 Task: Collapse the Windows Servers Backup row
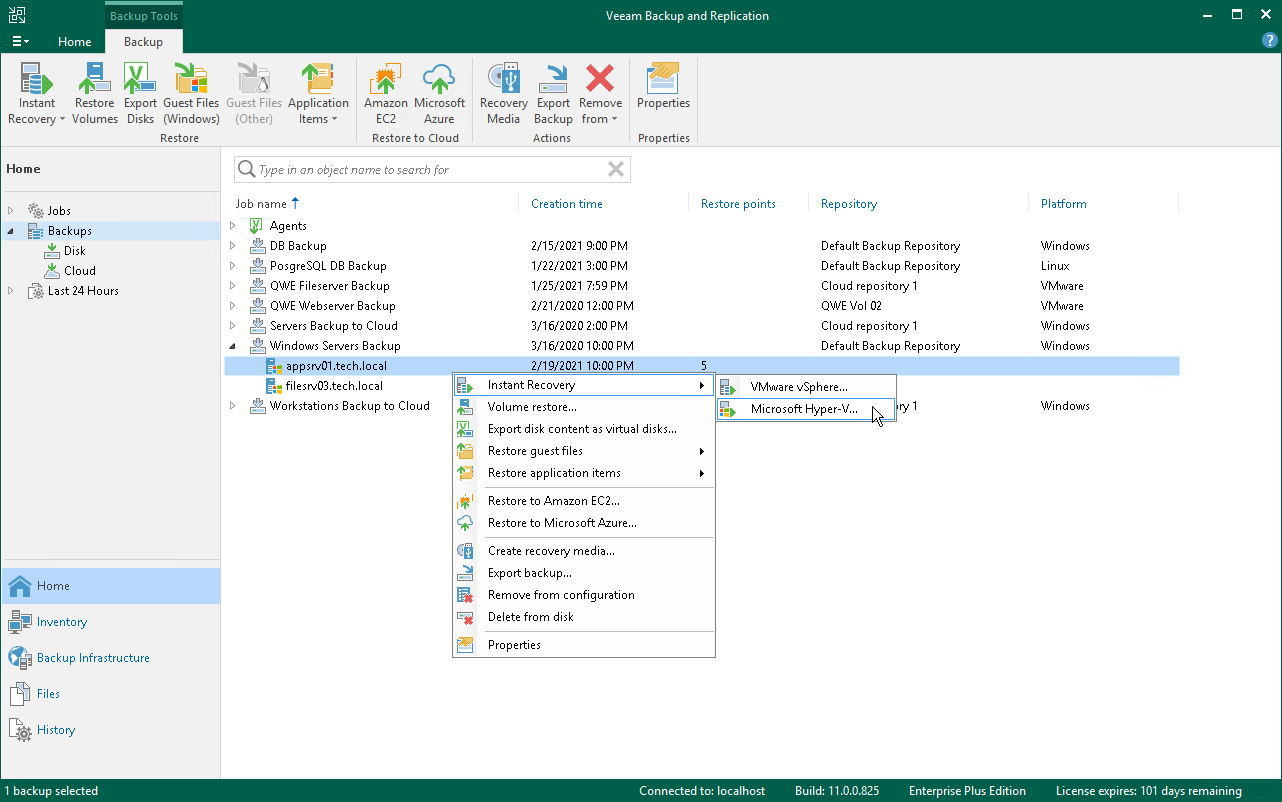point(233,346)
